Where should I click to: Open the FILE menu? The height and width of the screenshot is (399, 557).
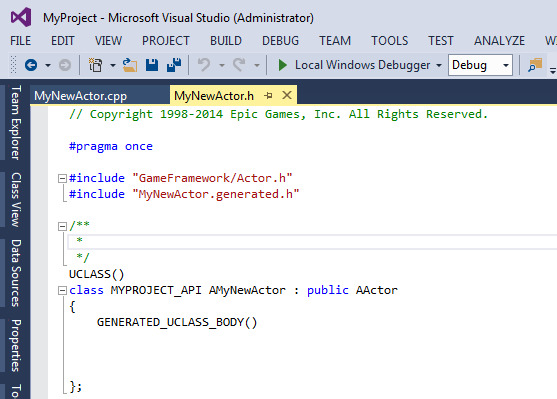tap(21, 41)
